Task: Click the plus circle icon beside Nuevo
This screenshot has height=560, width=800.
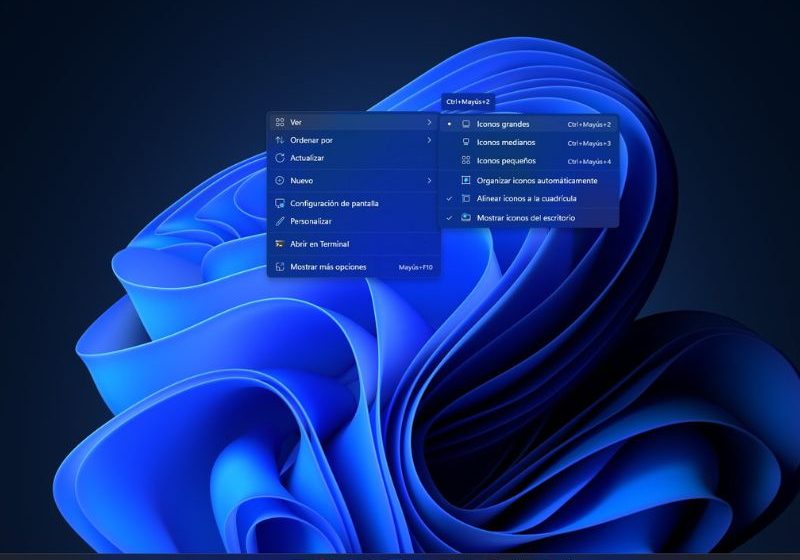Action: click(280, 181)
